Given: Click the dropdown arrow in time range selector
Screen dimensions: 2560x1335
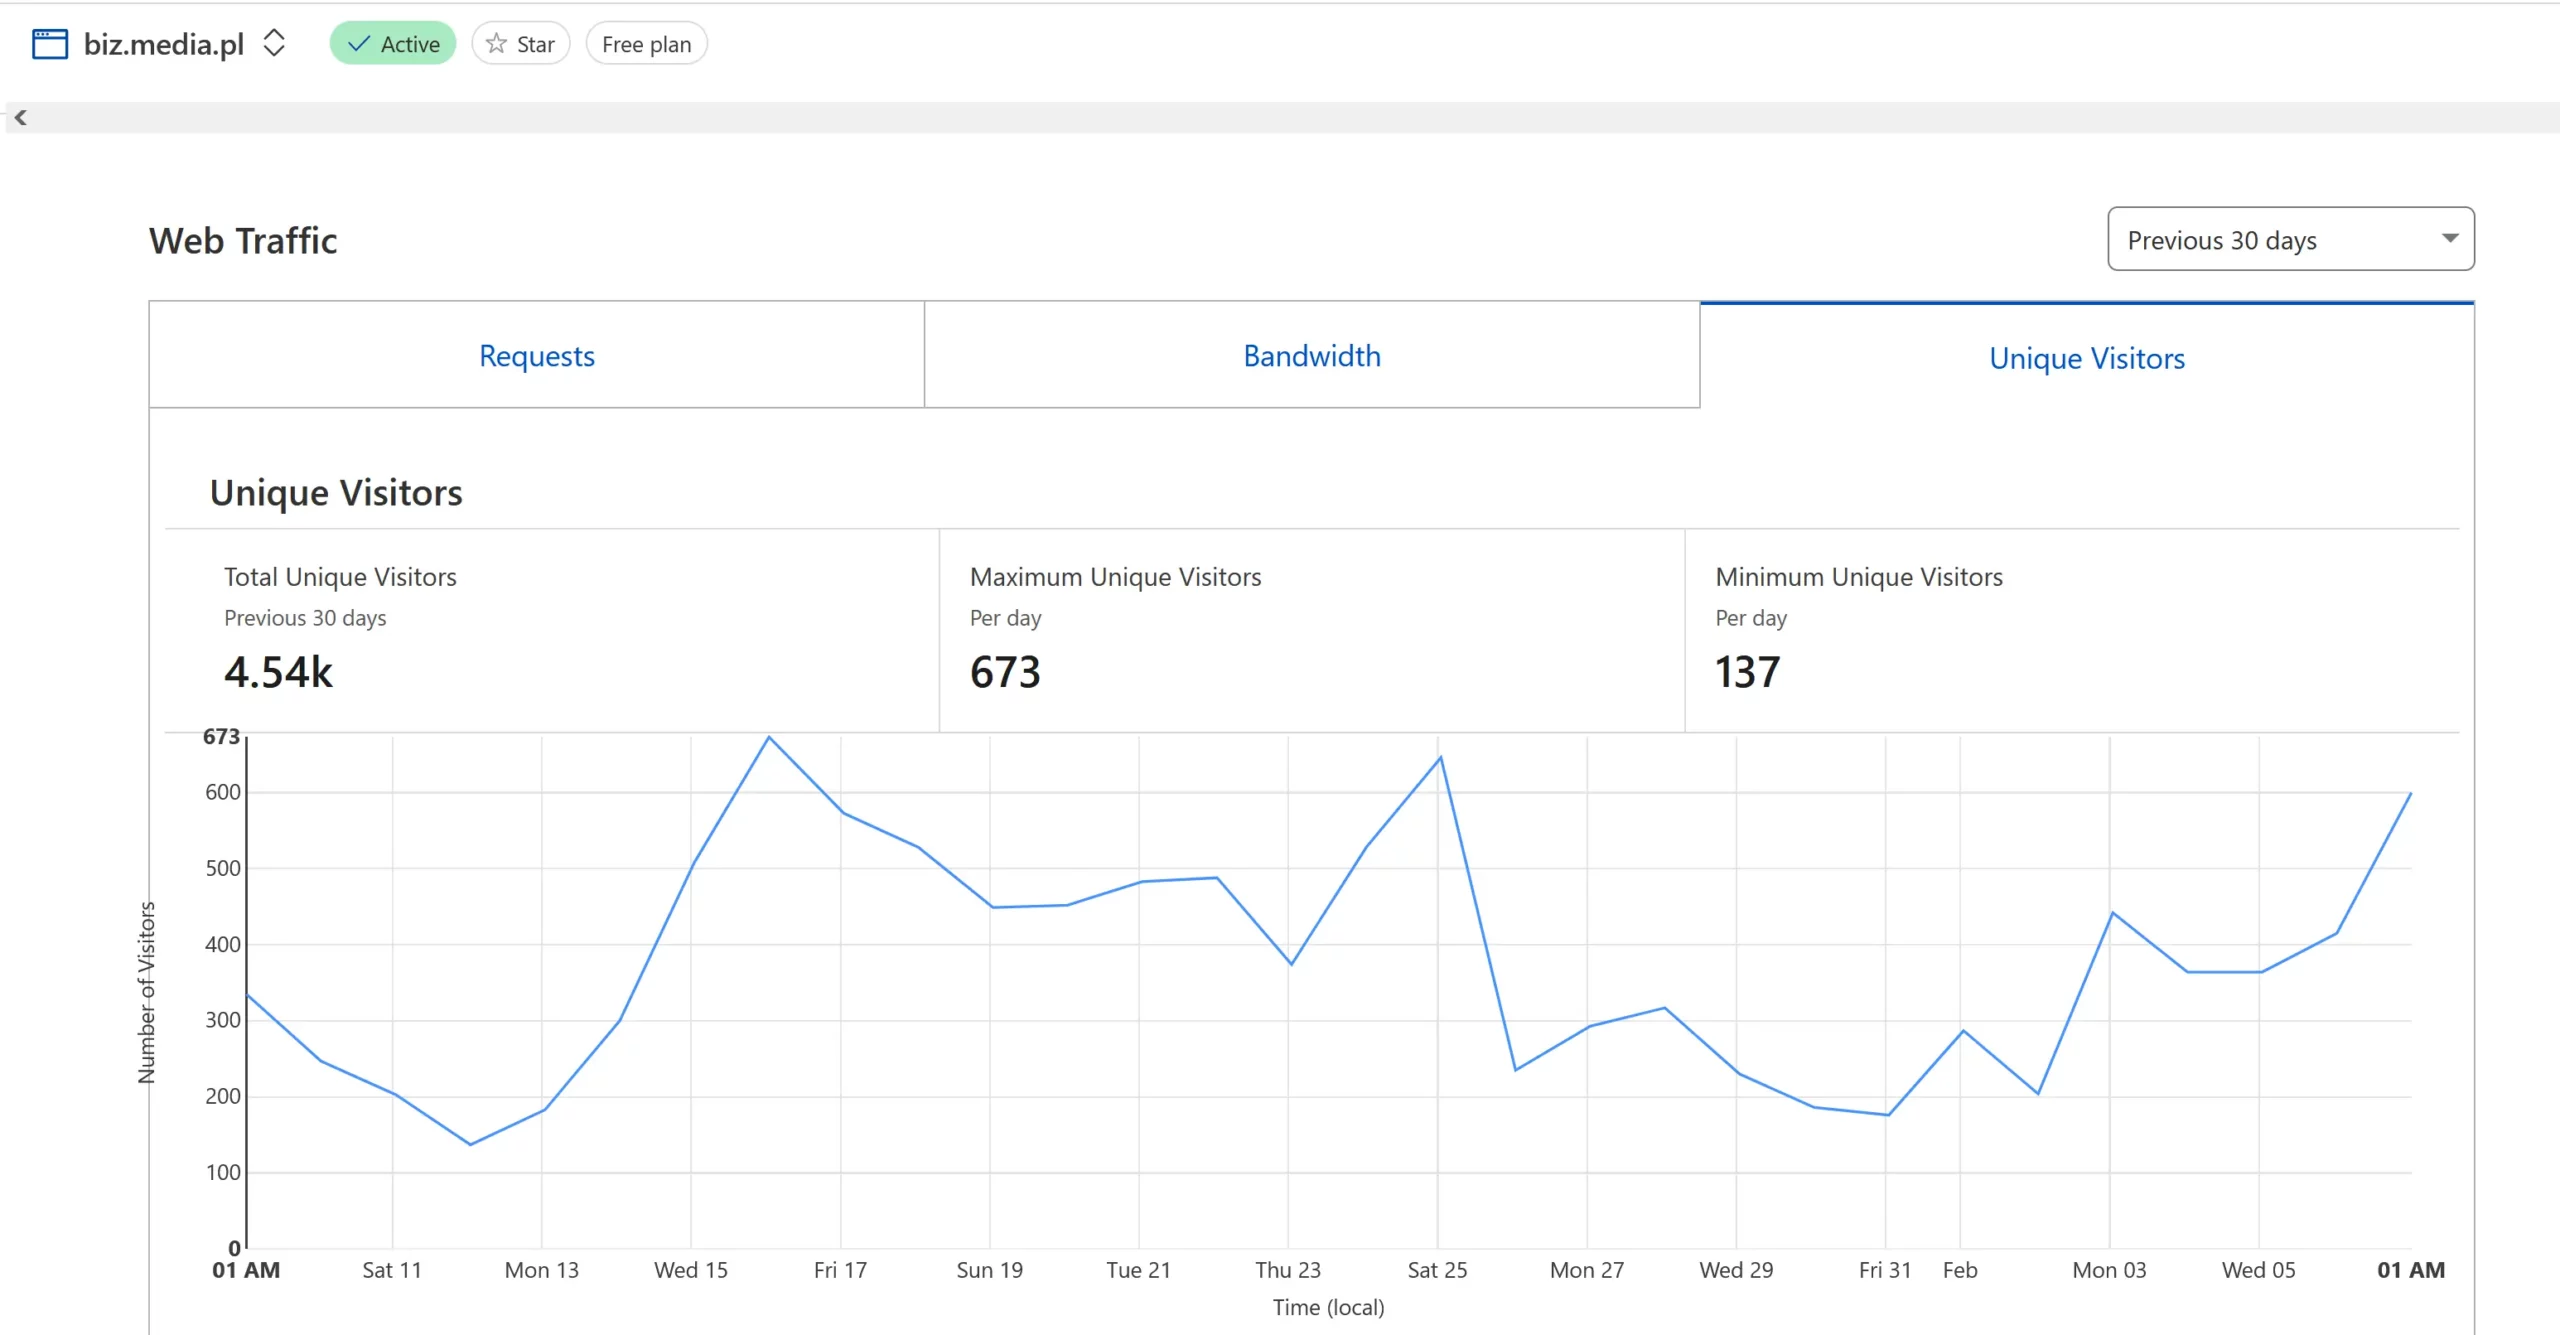Looking at the screenshot, I should 2449,238.
